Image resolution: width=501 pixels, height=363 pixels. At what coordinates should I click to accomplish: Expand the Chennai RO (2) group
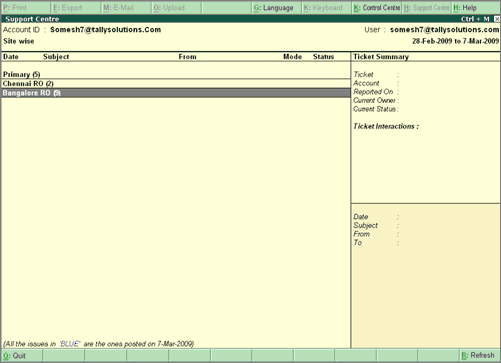click(176, 84)
